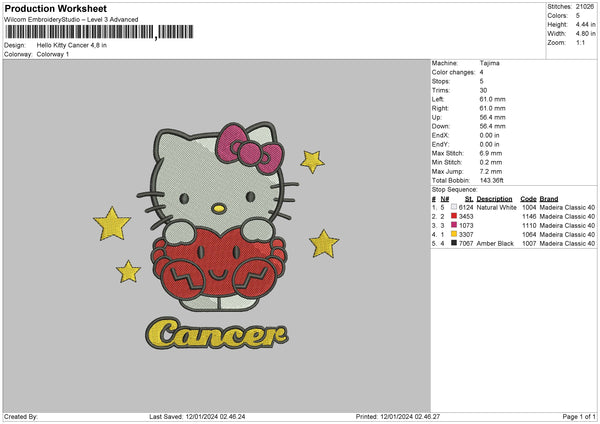600x424 pixels.
Task: Click the Brand column header
Action: (549, 199)
